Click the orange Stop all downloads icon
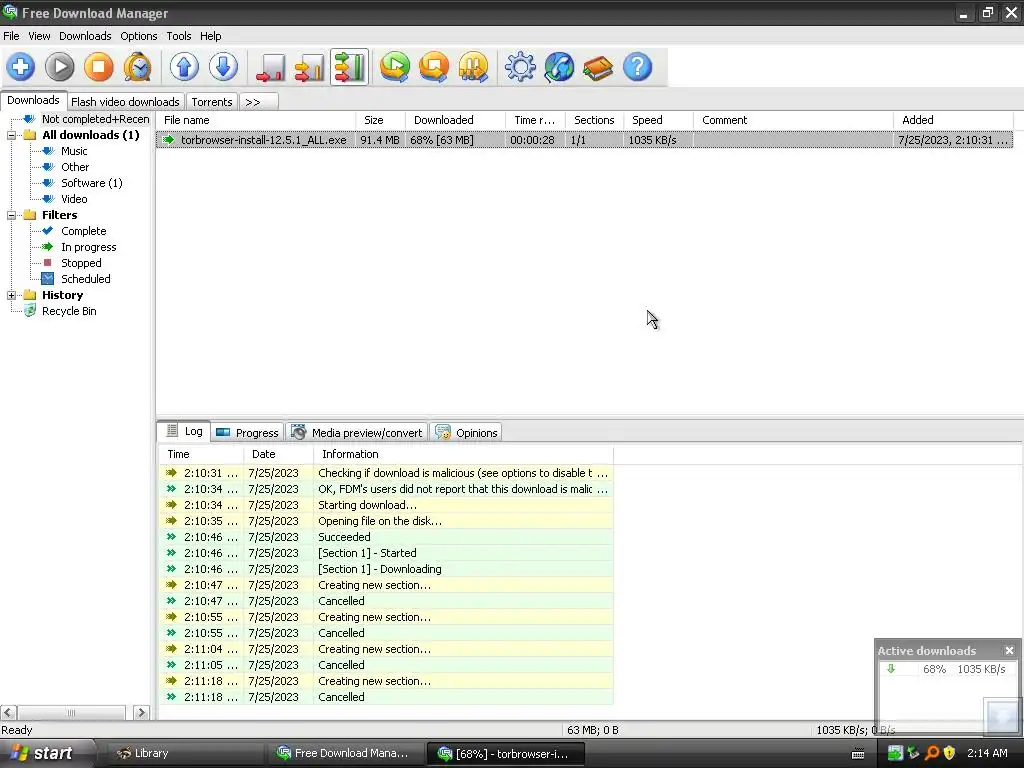Image resolution: width=1024 pixels, height=768 pixels. point(434,67)
